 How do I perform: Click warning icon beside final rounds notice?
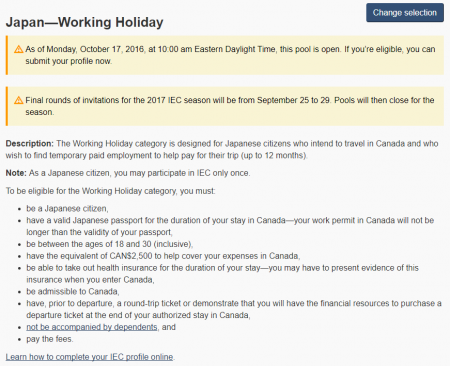point(19,100)
